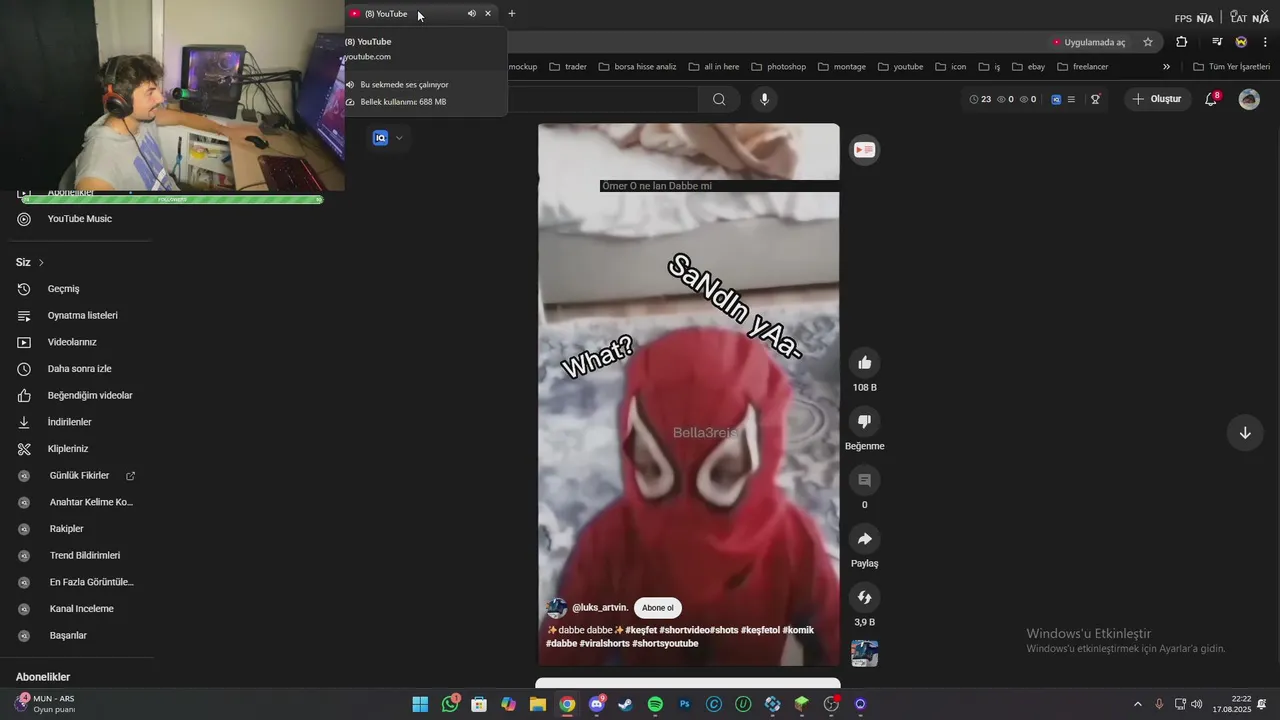Open Daha sonra izle list
This screenshot has width=1280, height=720.
point(80,369)
